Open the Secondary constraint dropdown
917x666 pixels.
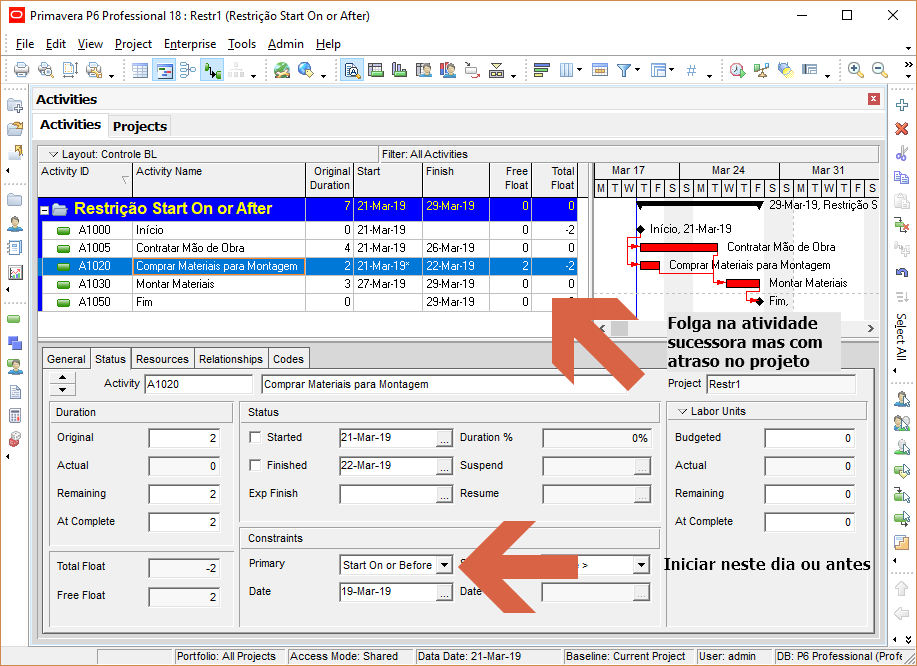642,565
